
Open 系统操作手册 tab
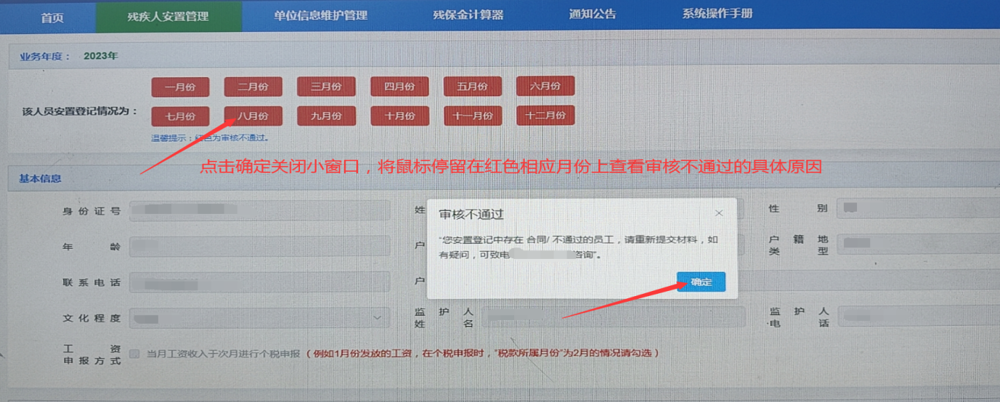(x=717, y=14)
